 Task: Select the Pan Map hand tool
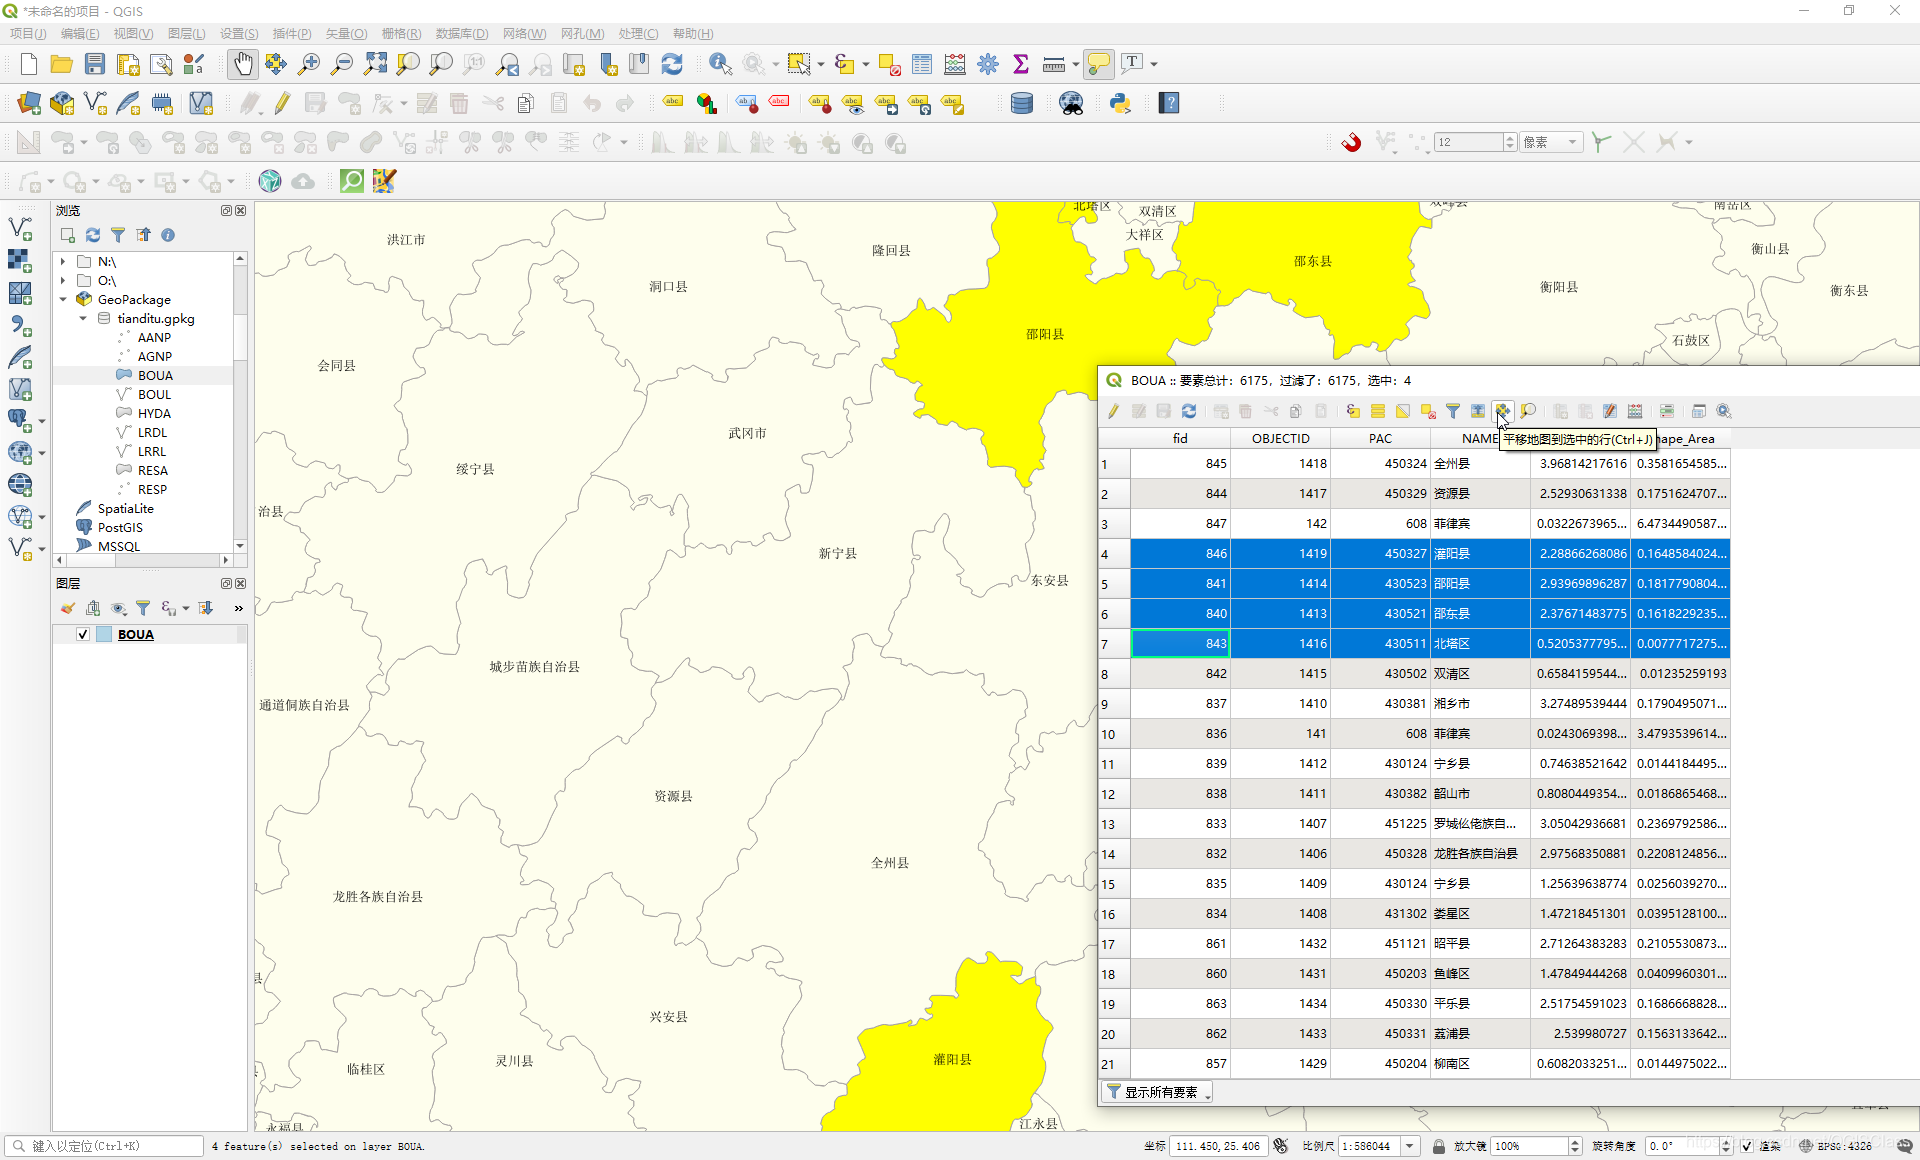(243, 64)
